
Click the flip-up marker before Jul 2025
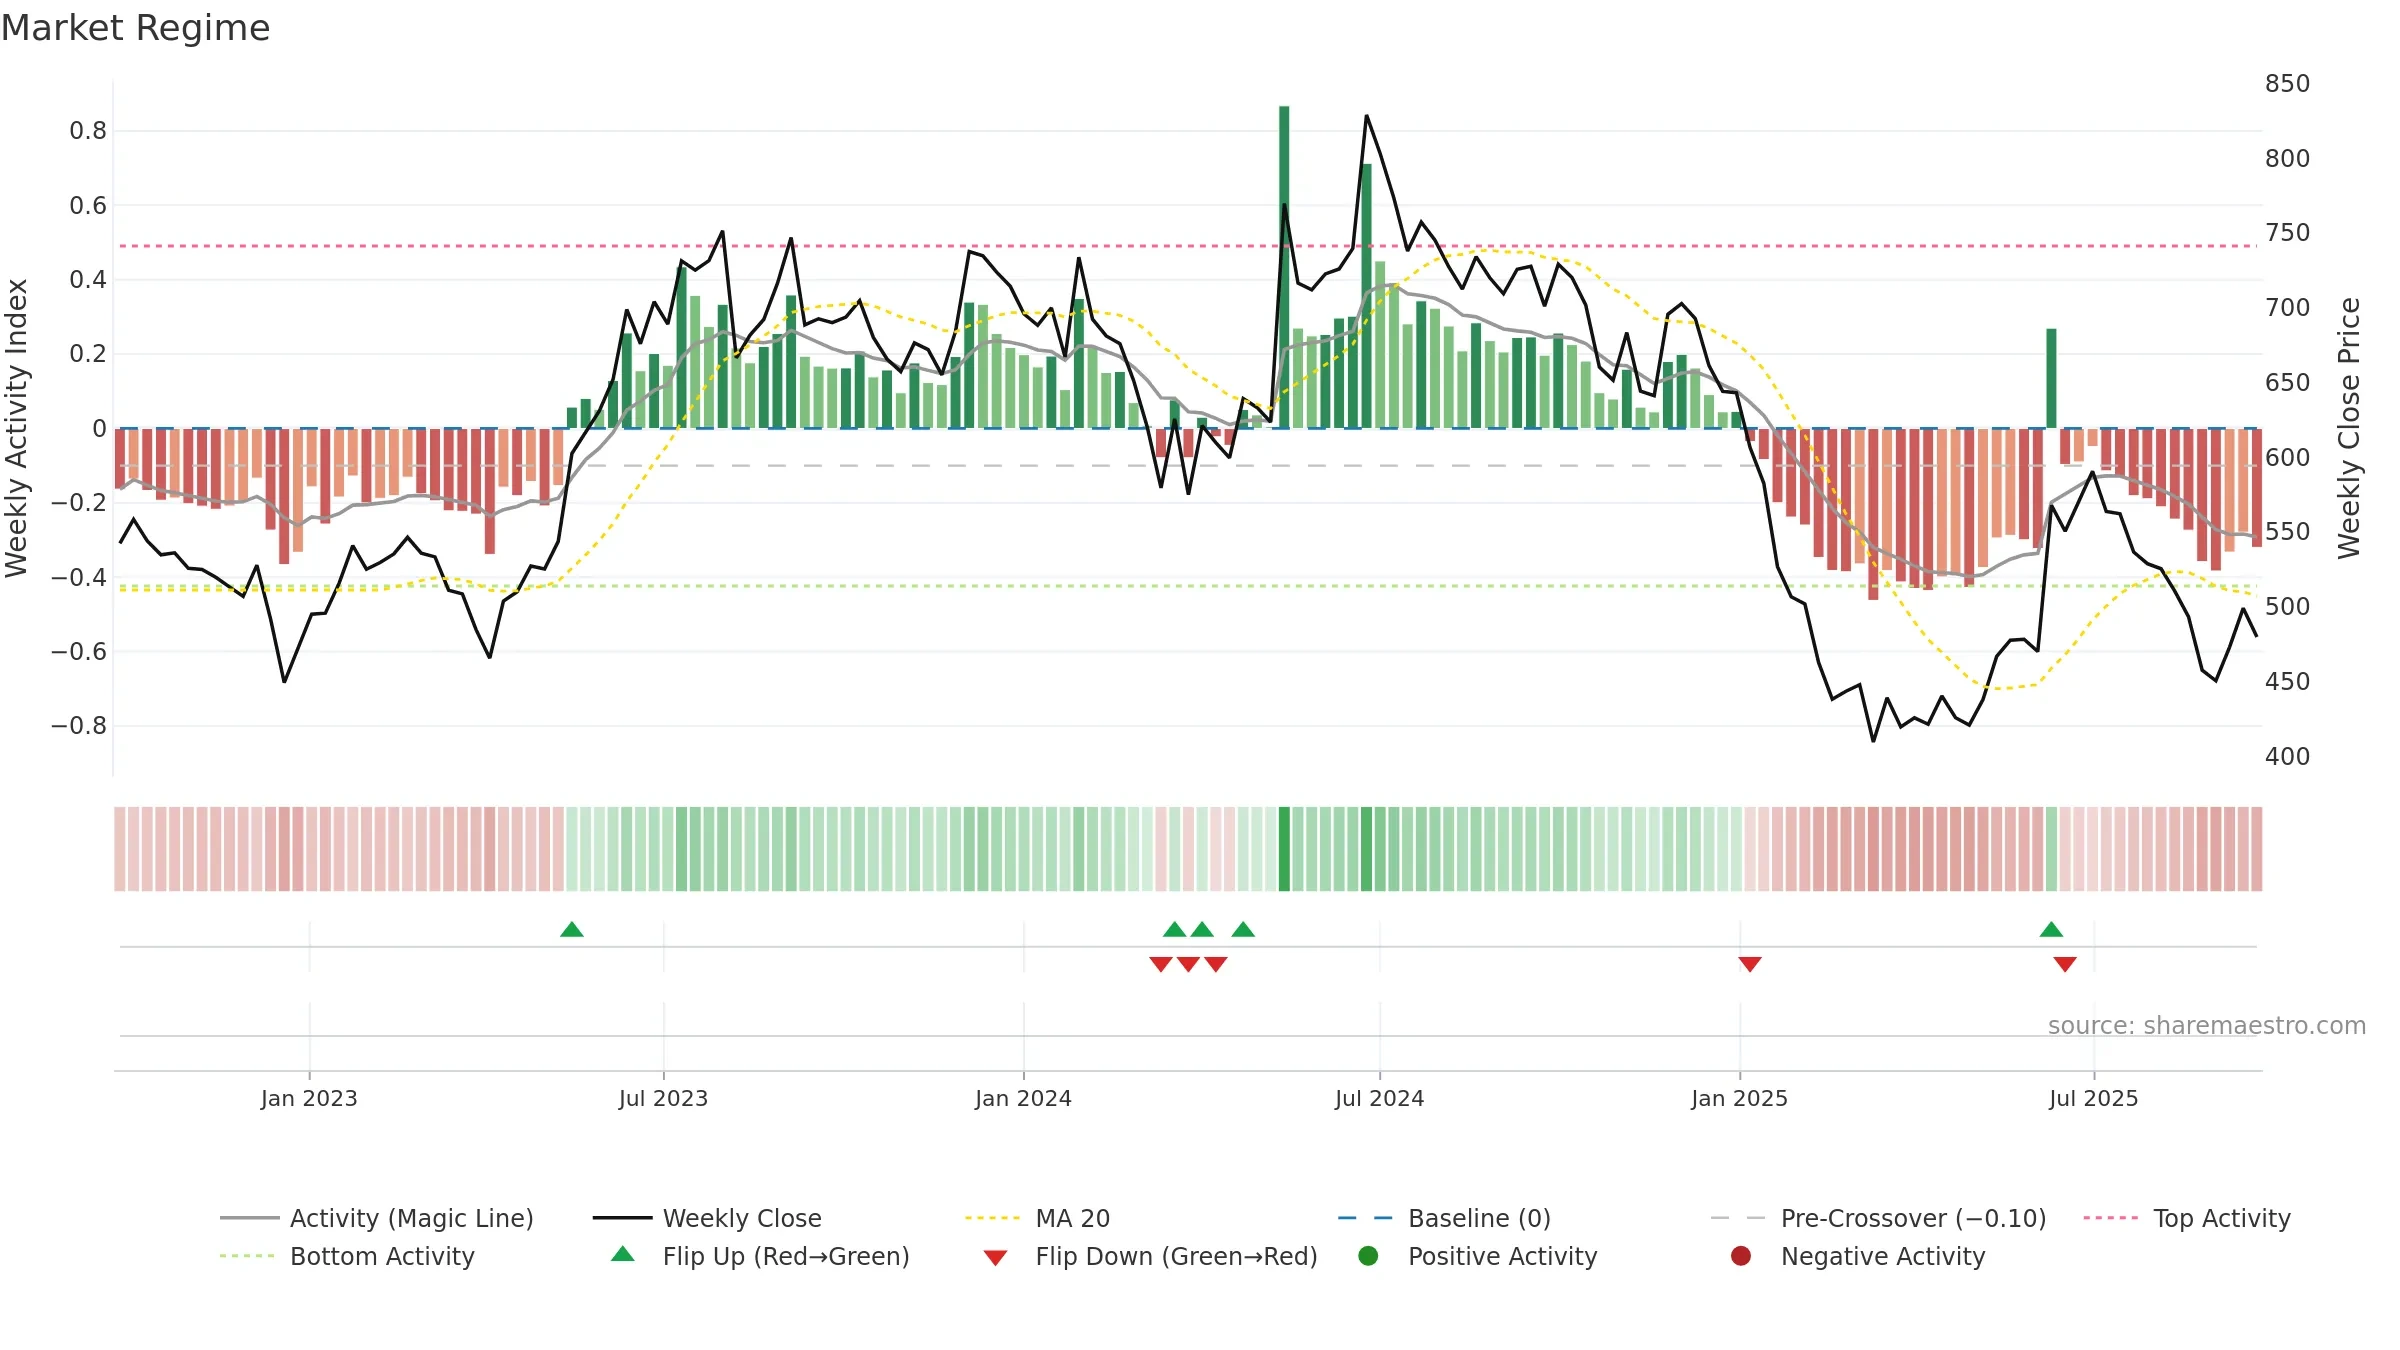pyautogui.click(x=2051, y=929)
